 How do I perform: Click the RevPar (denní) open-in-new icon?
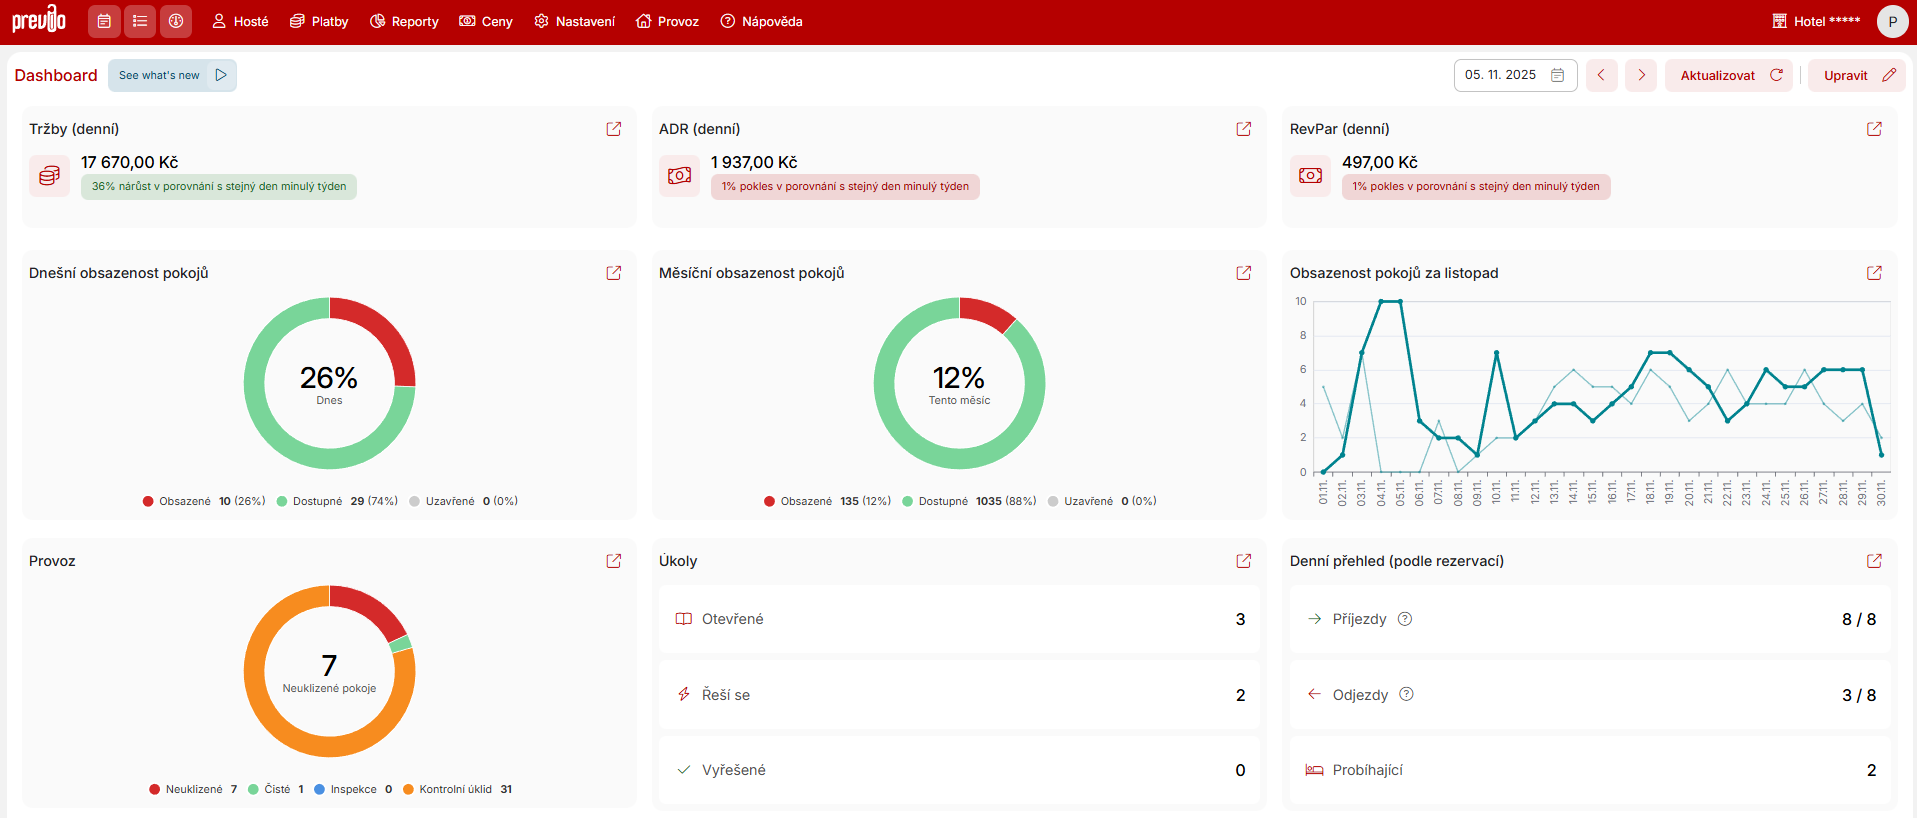tap(1874, 129)
